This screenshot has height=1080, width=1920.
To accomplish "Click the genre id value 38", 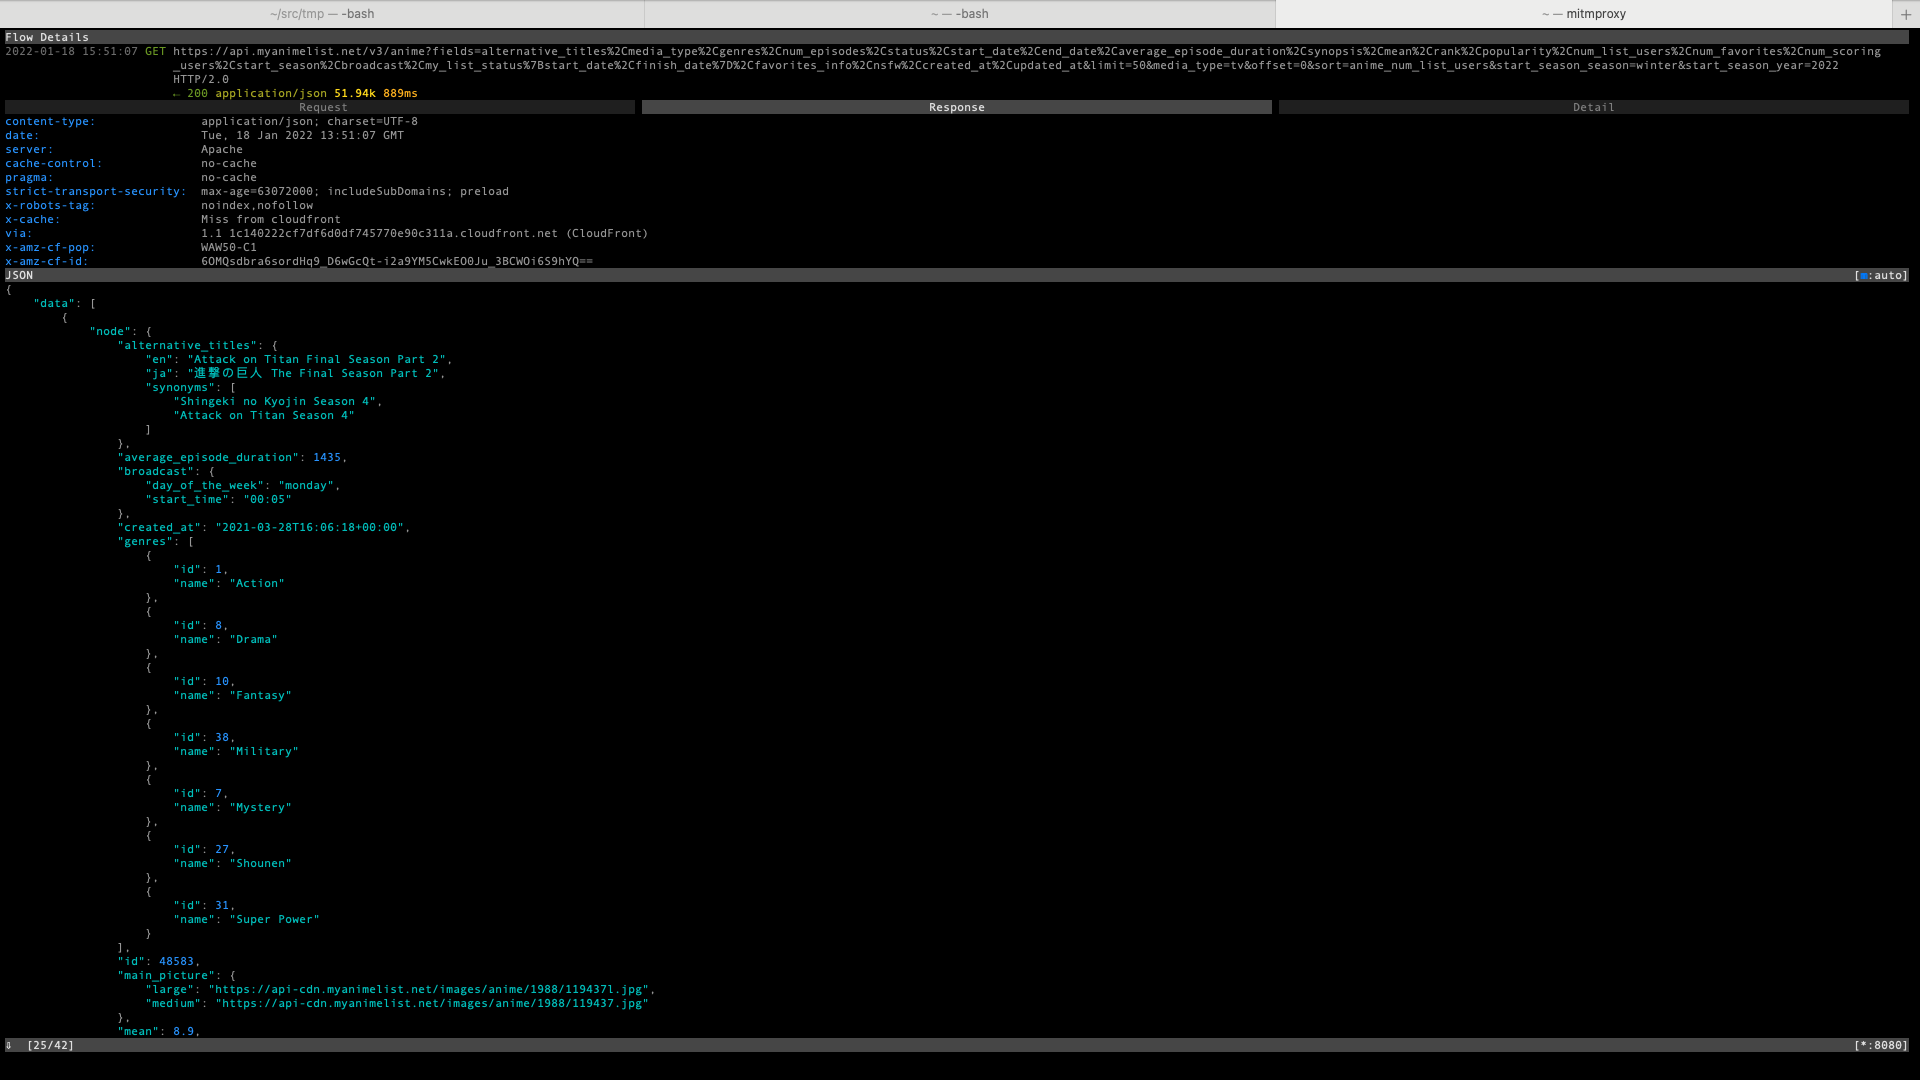I will pos(222,737).
